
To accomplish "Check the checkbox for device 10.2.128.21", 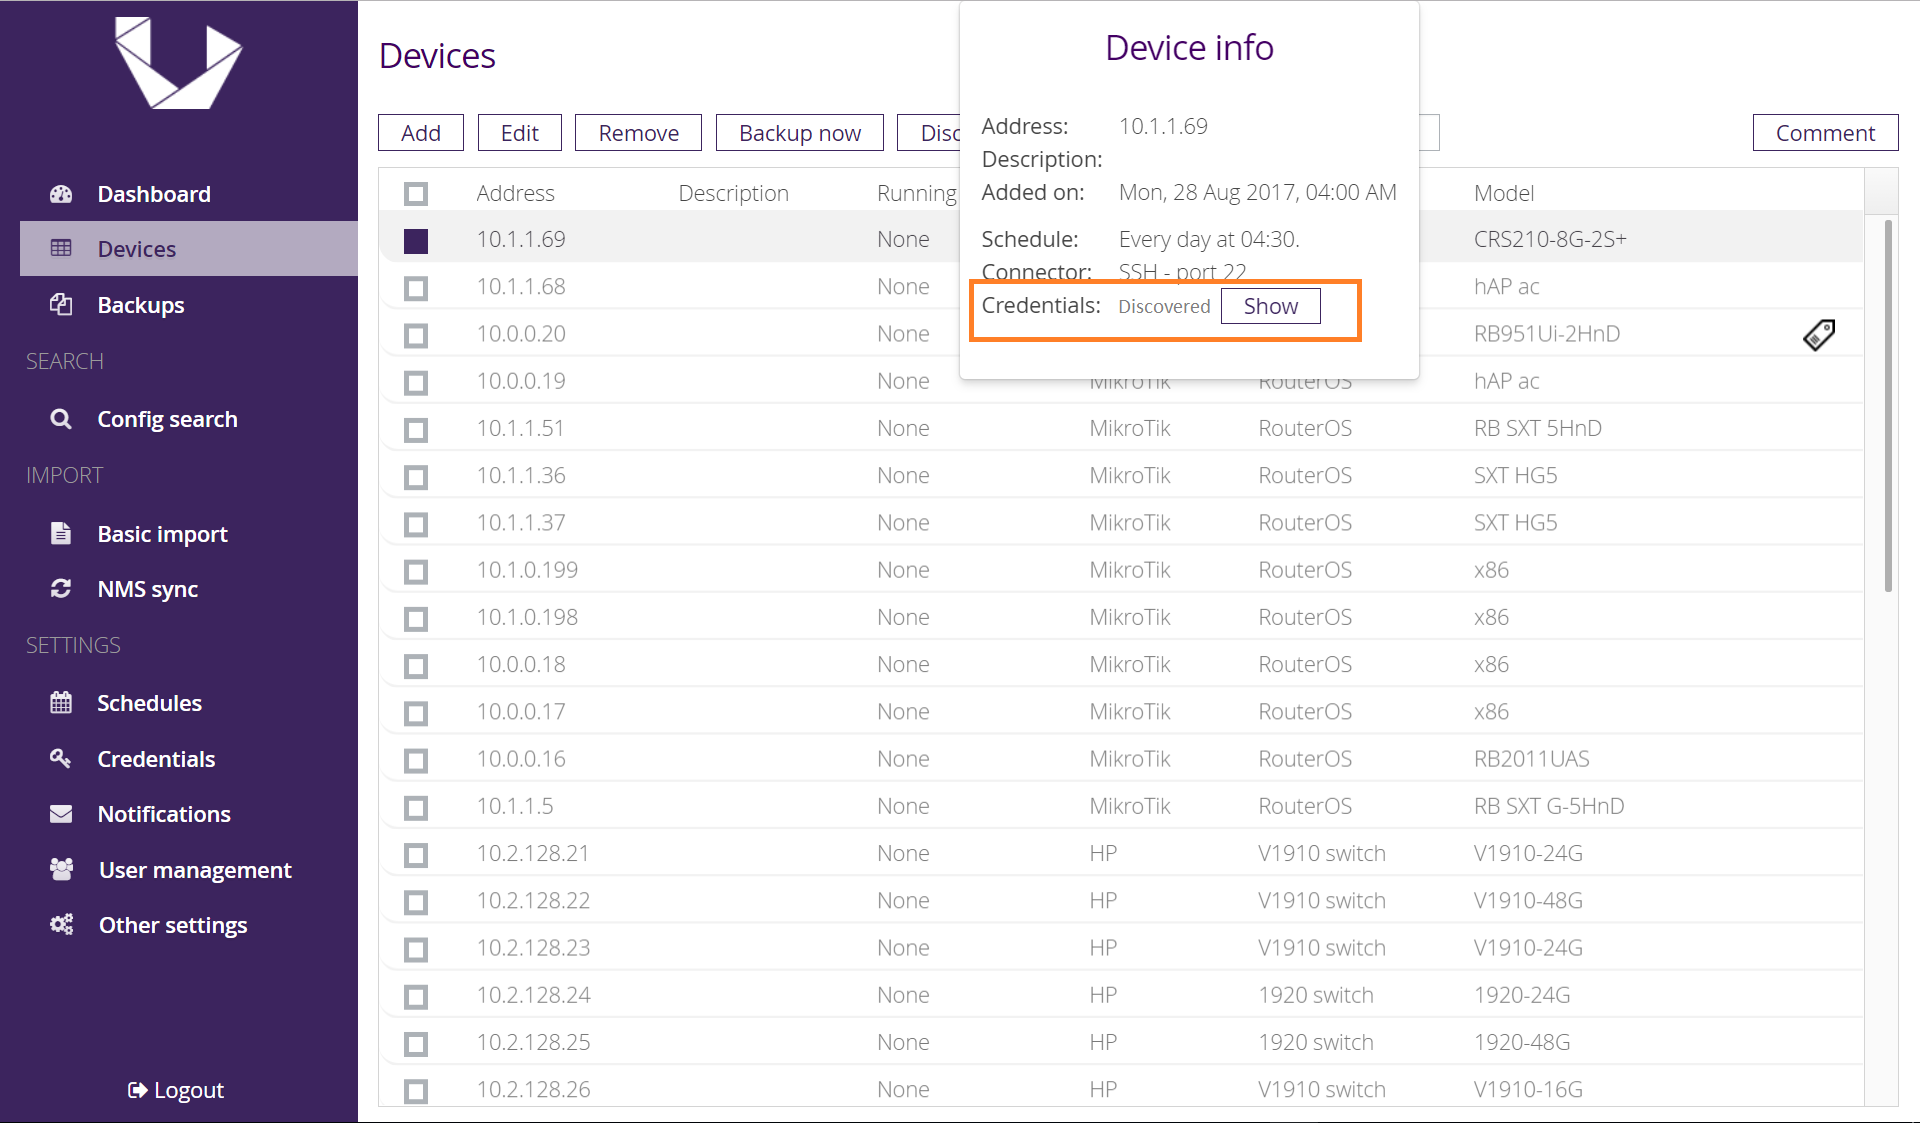I will [416, 855].
